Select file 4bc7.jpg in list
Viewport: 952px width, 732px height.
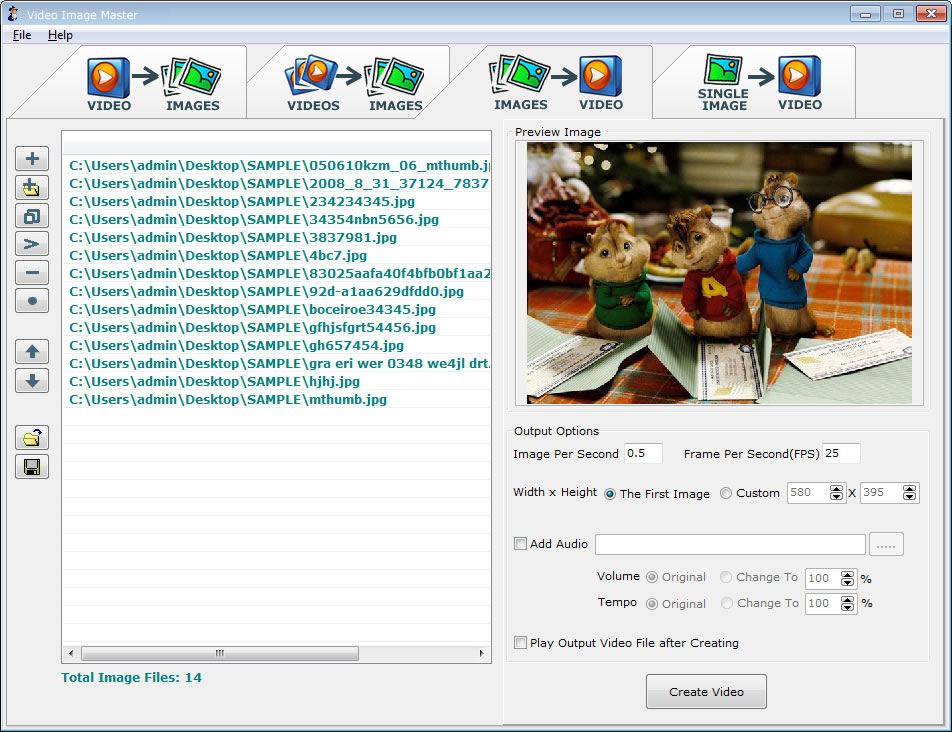tap(277, 256)
